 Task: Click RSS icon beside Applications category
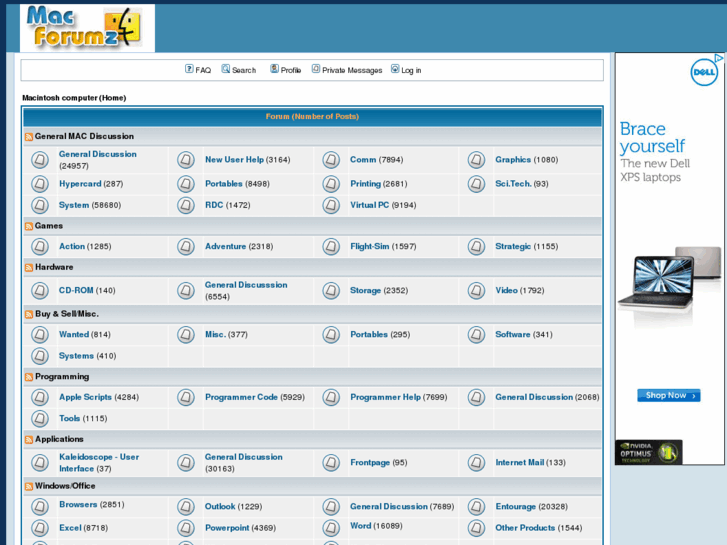point(29,440)
